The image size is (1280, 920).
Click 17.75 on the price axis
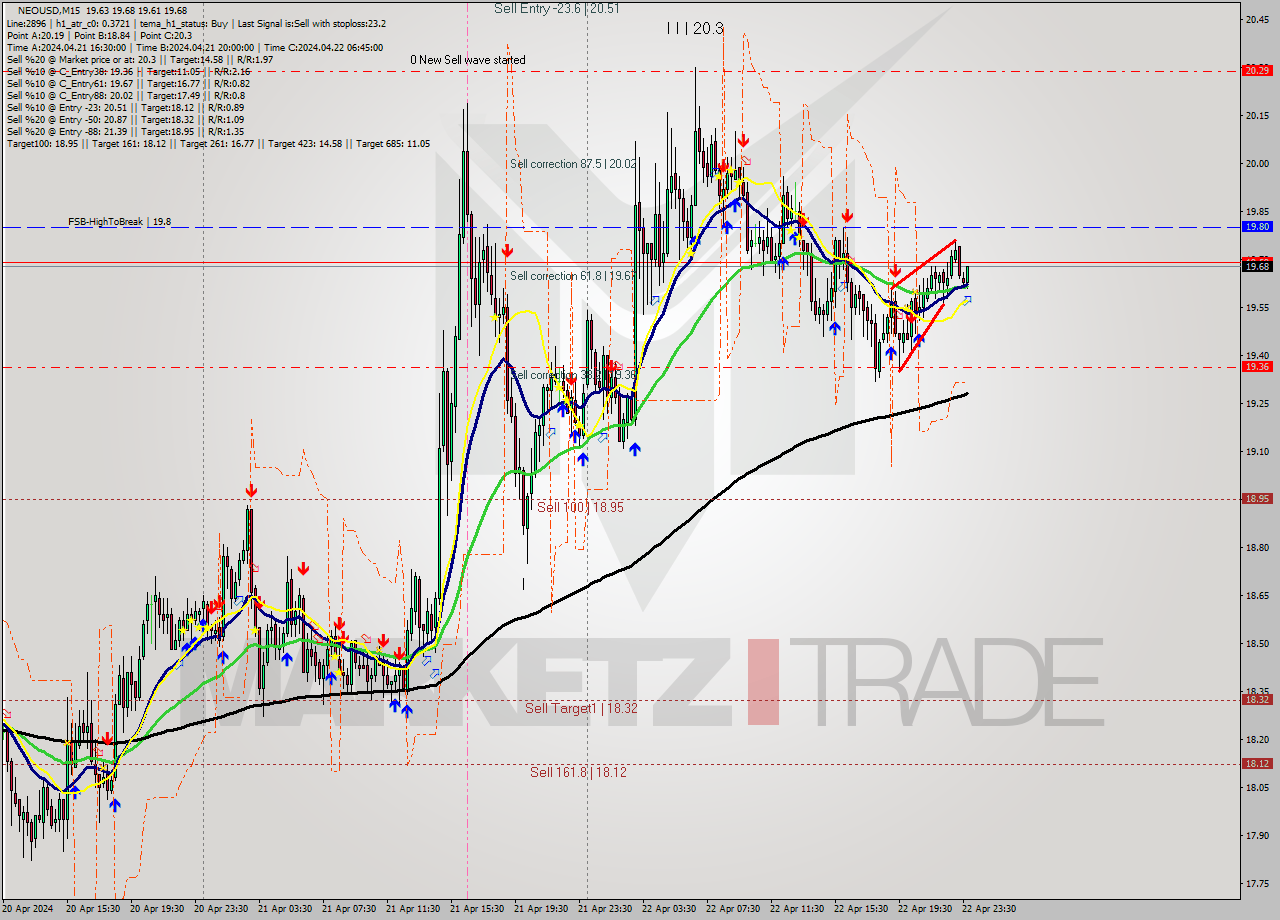point(1257,883)
